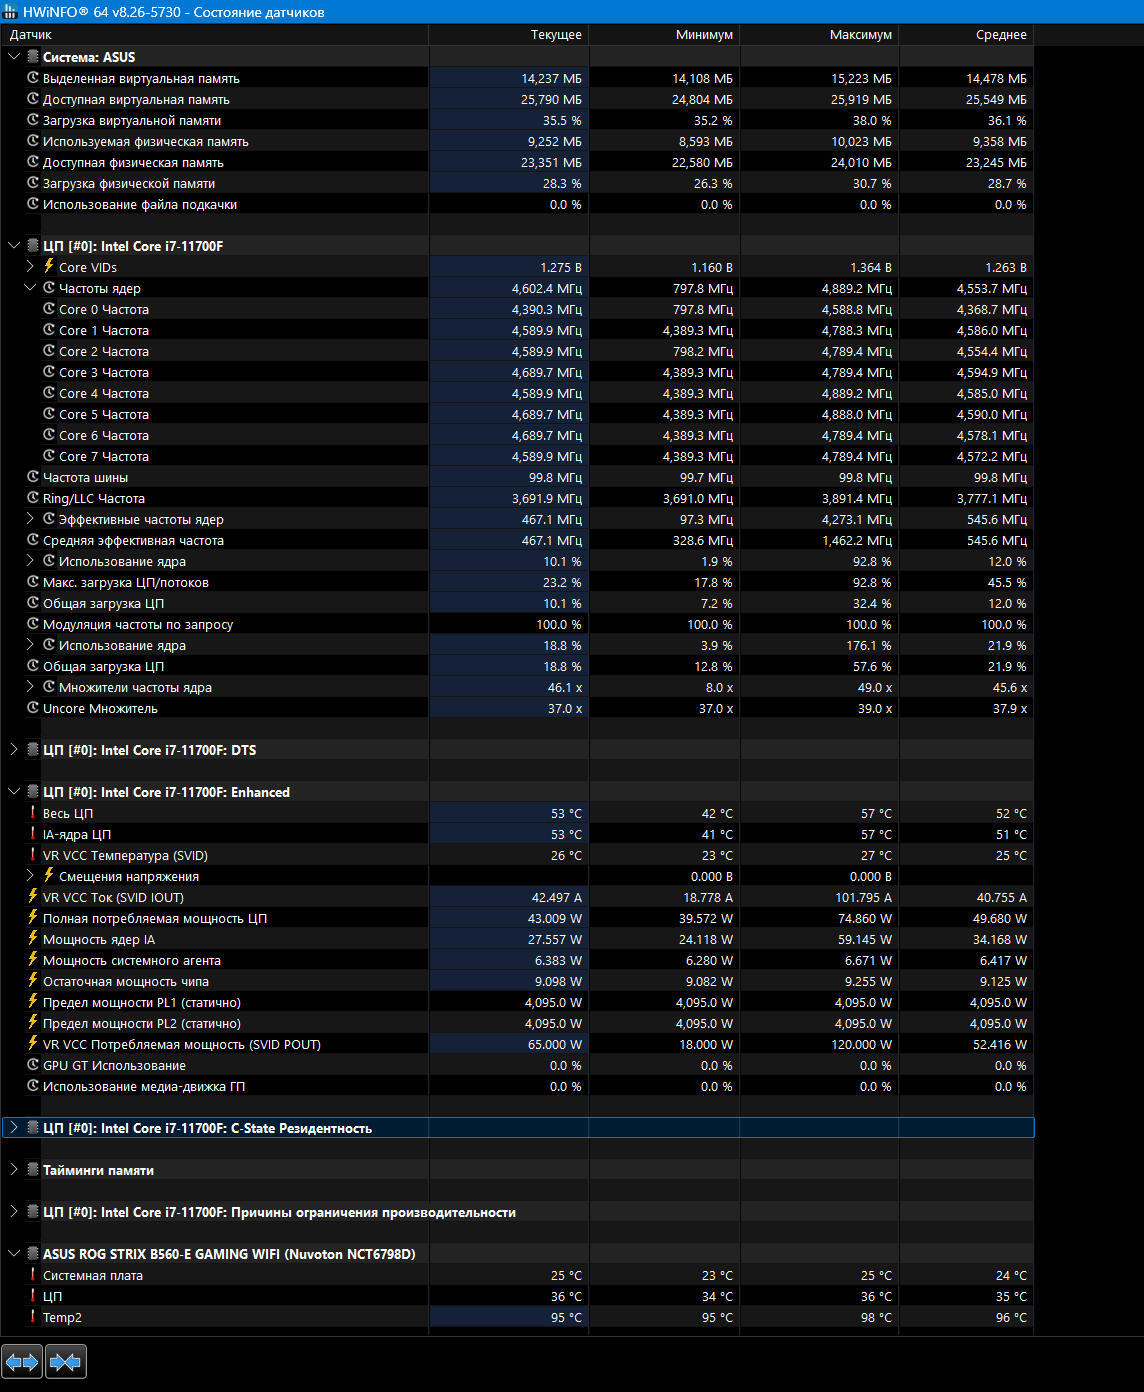Click lightning icon beside Смещения напряжения
Screen dimensions: 1144x1392
(49, 875)
